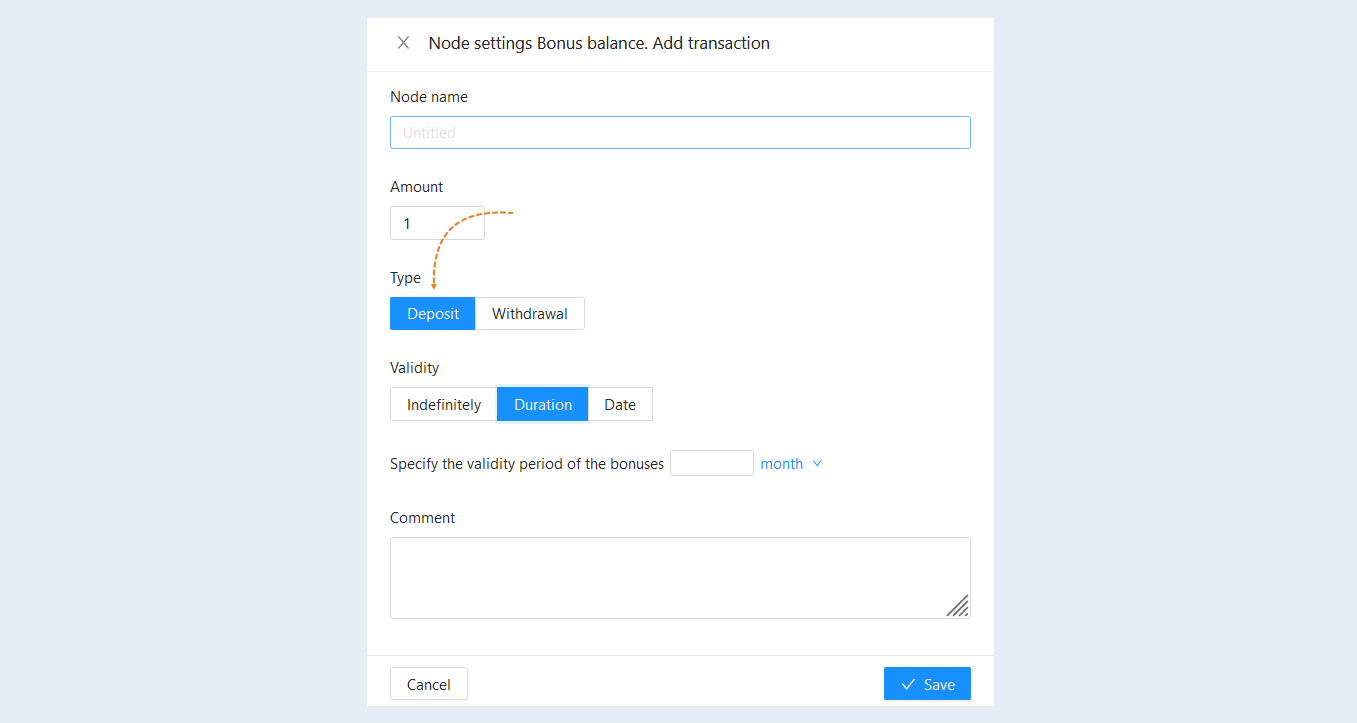Expand the month chevron arrow

click(817, 463)
